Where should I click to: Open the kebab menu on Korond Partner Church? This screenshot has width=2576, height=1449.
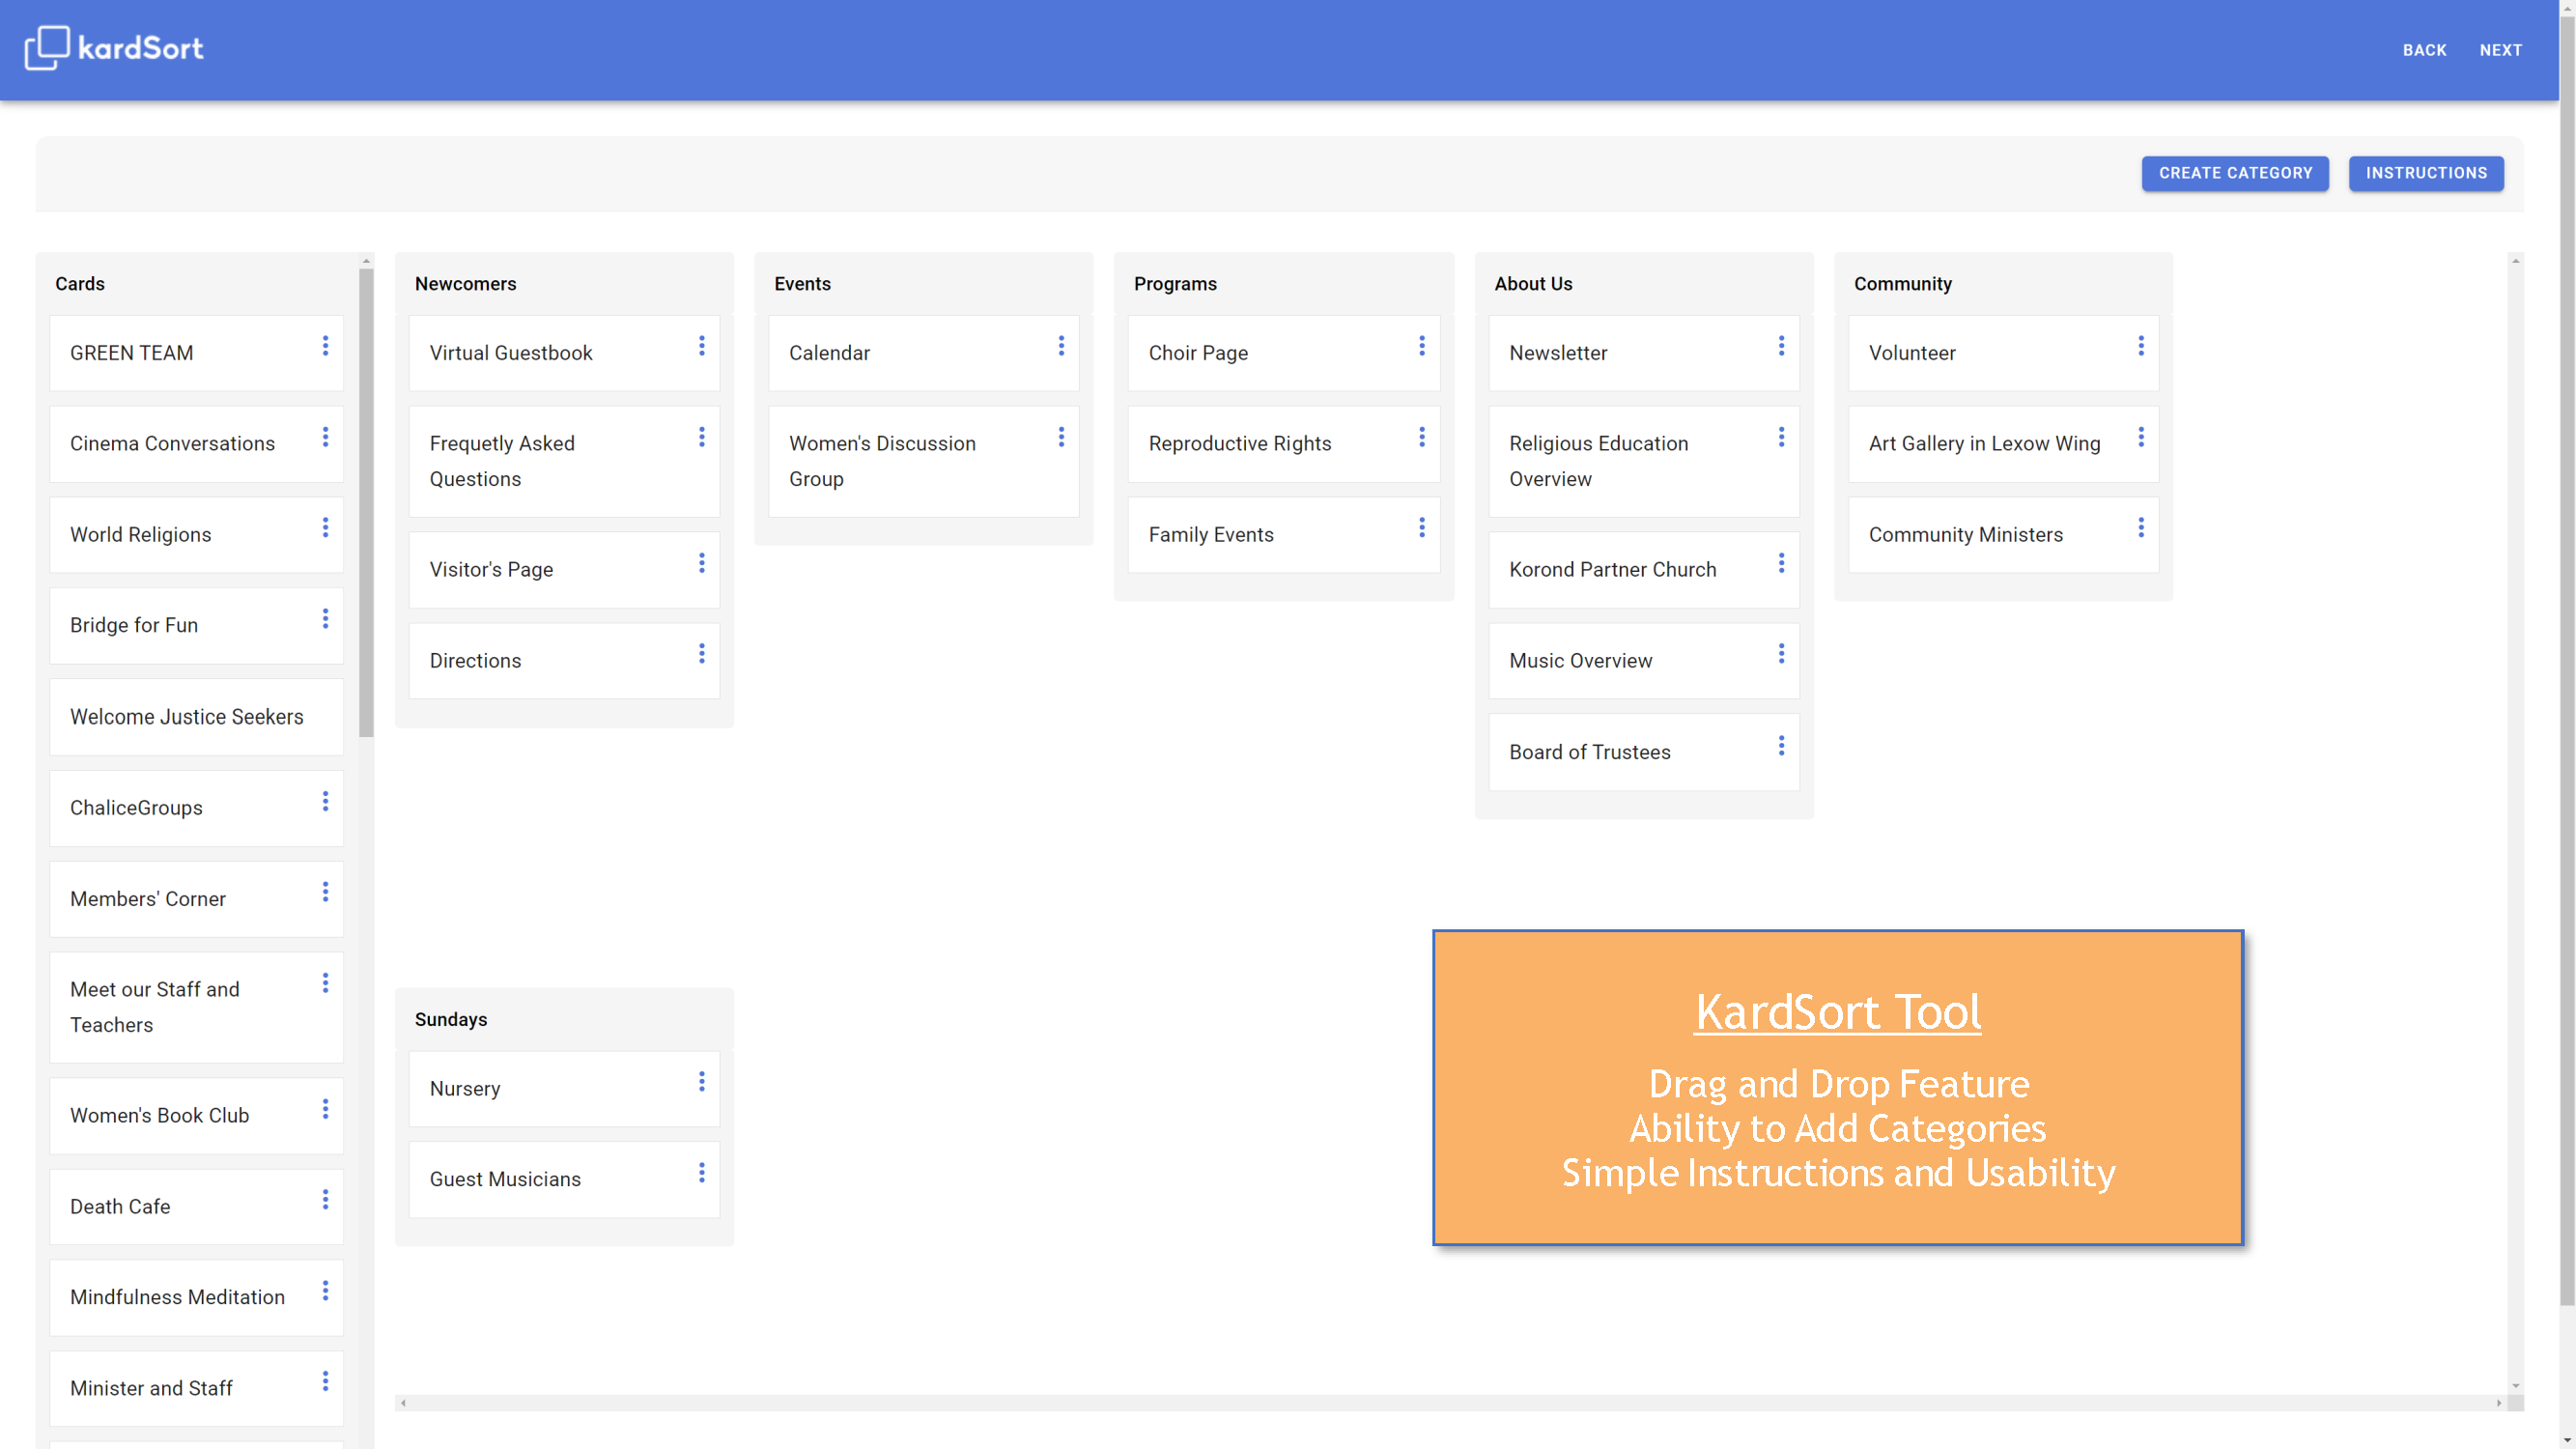(1781, 563)
